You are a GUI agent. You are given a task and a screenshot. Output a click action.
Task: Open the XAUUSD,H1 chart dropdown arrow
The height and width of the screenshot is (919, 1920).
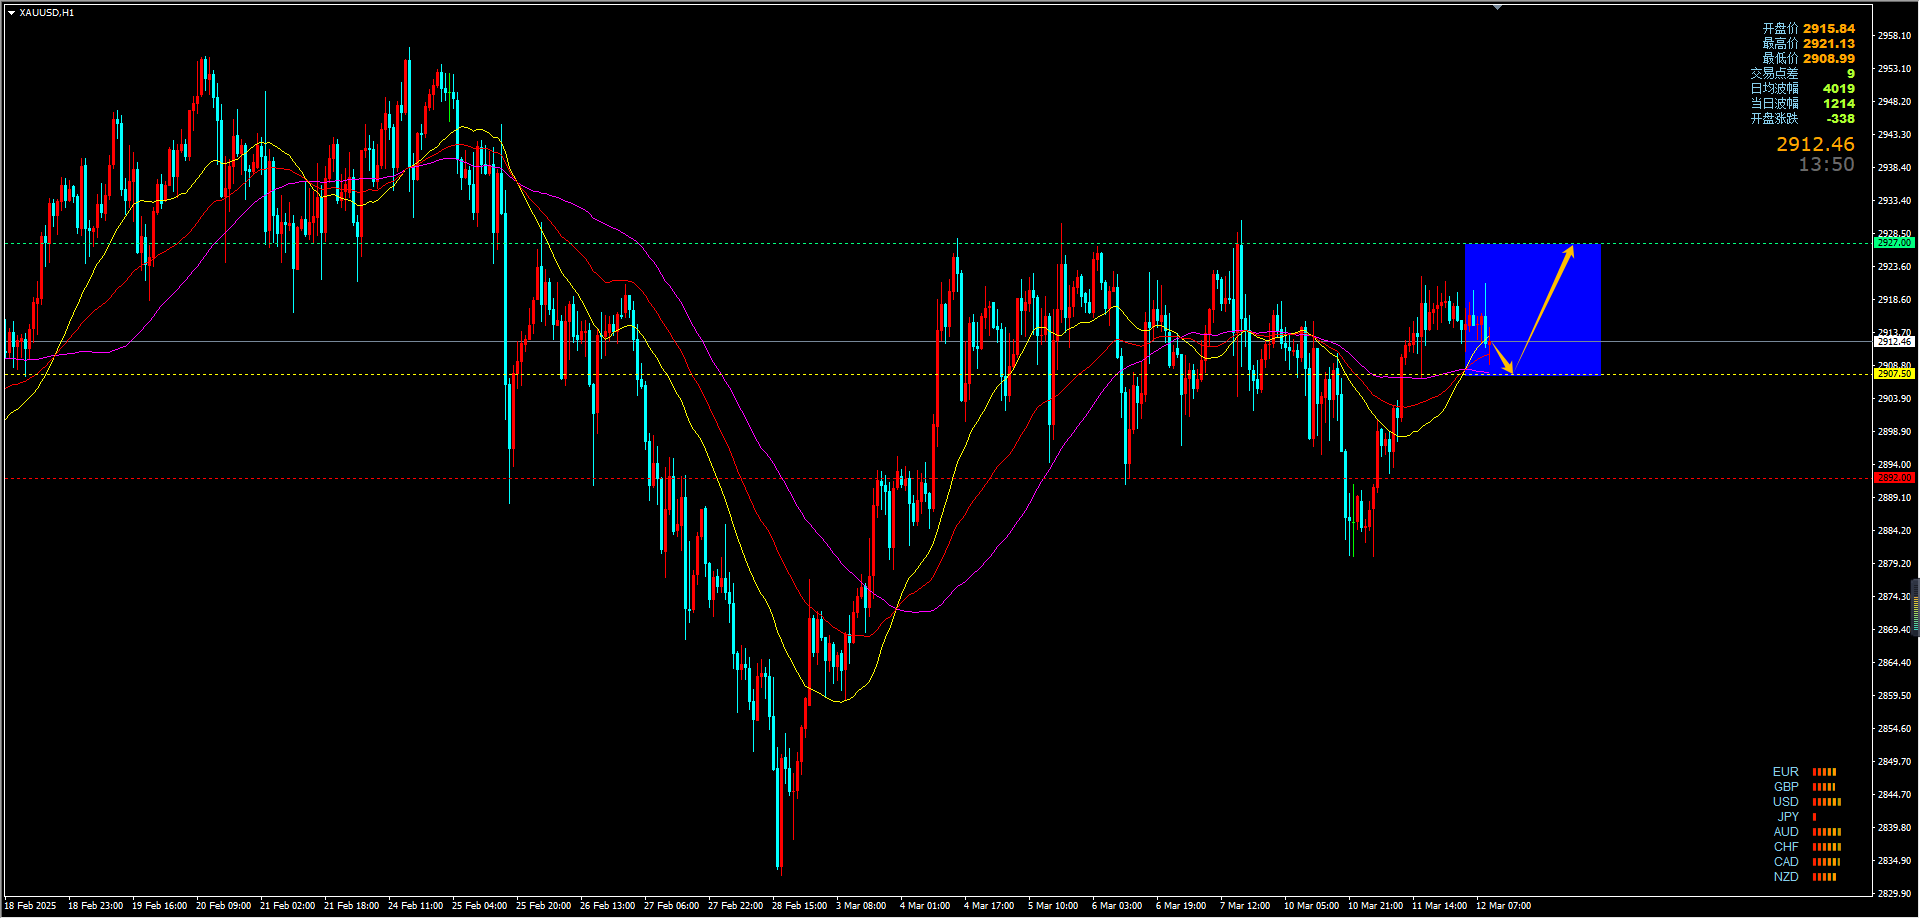11,13
